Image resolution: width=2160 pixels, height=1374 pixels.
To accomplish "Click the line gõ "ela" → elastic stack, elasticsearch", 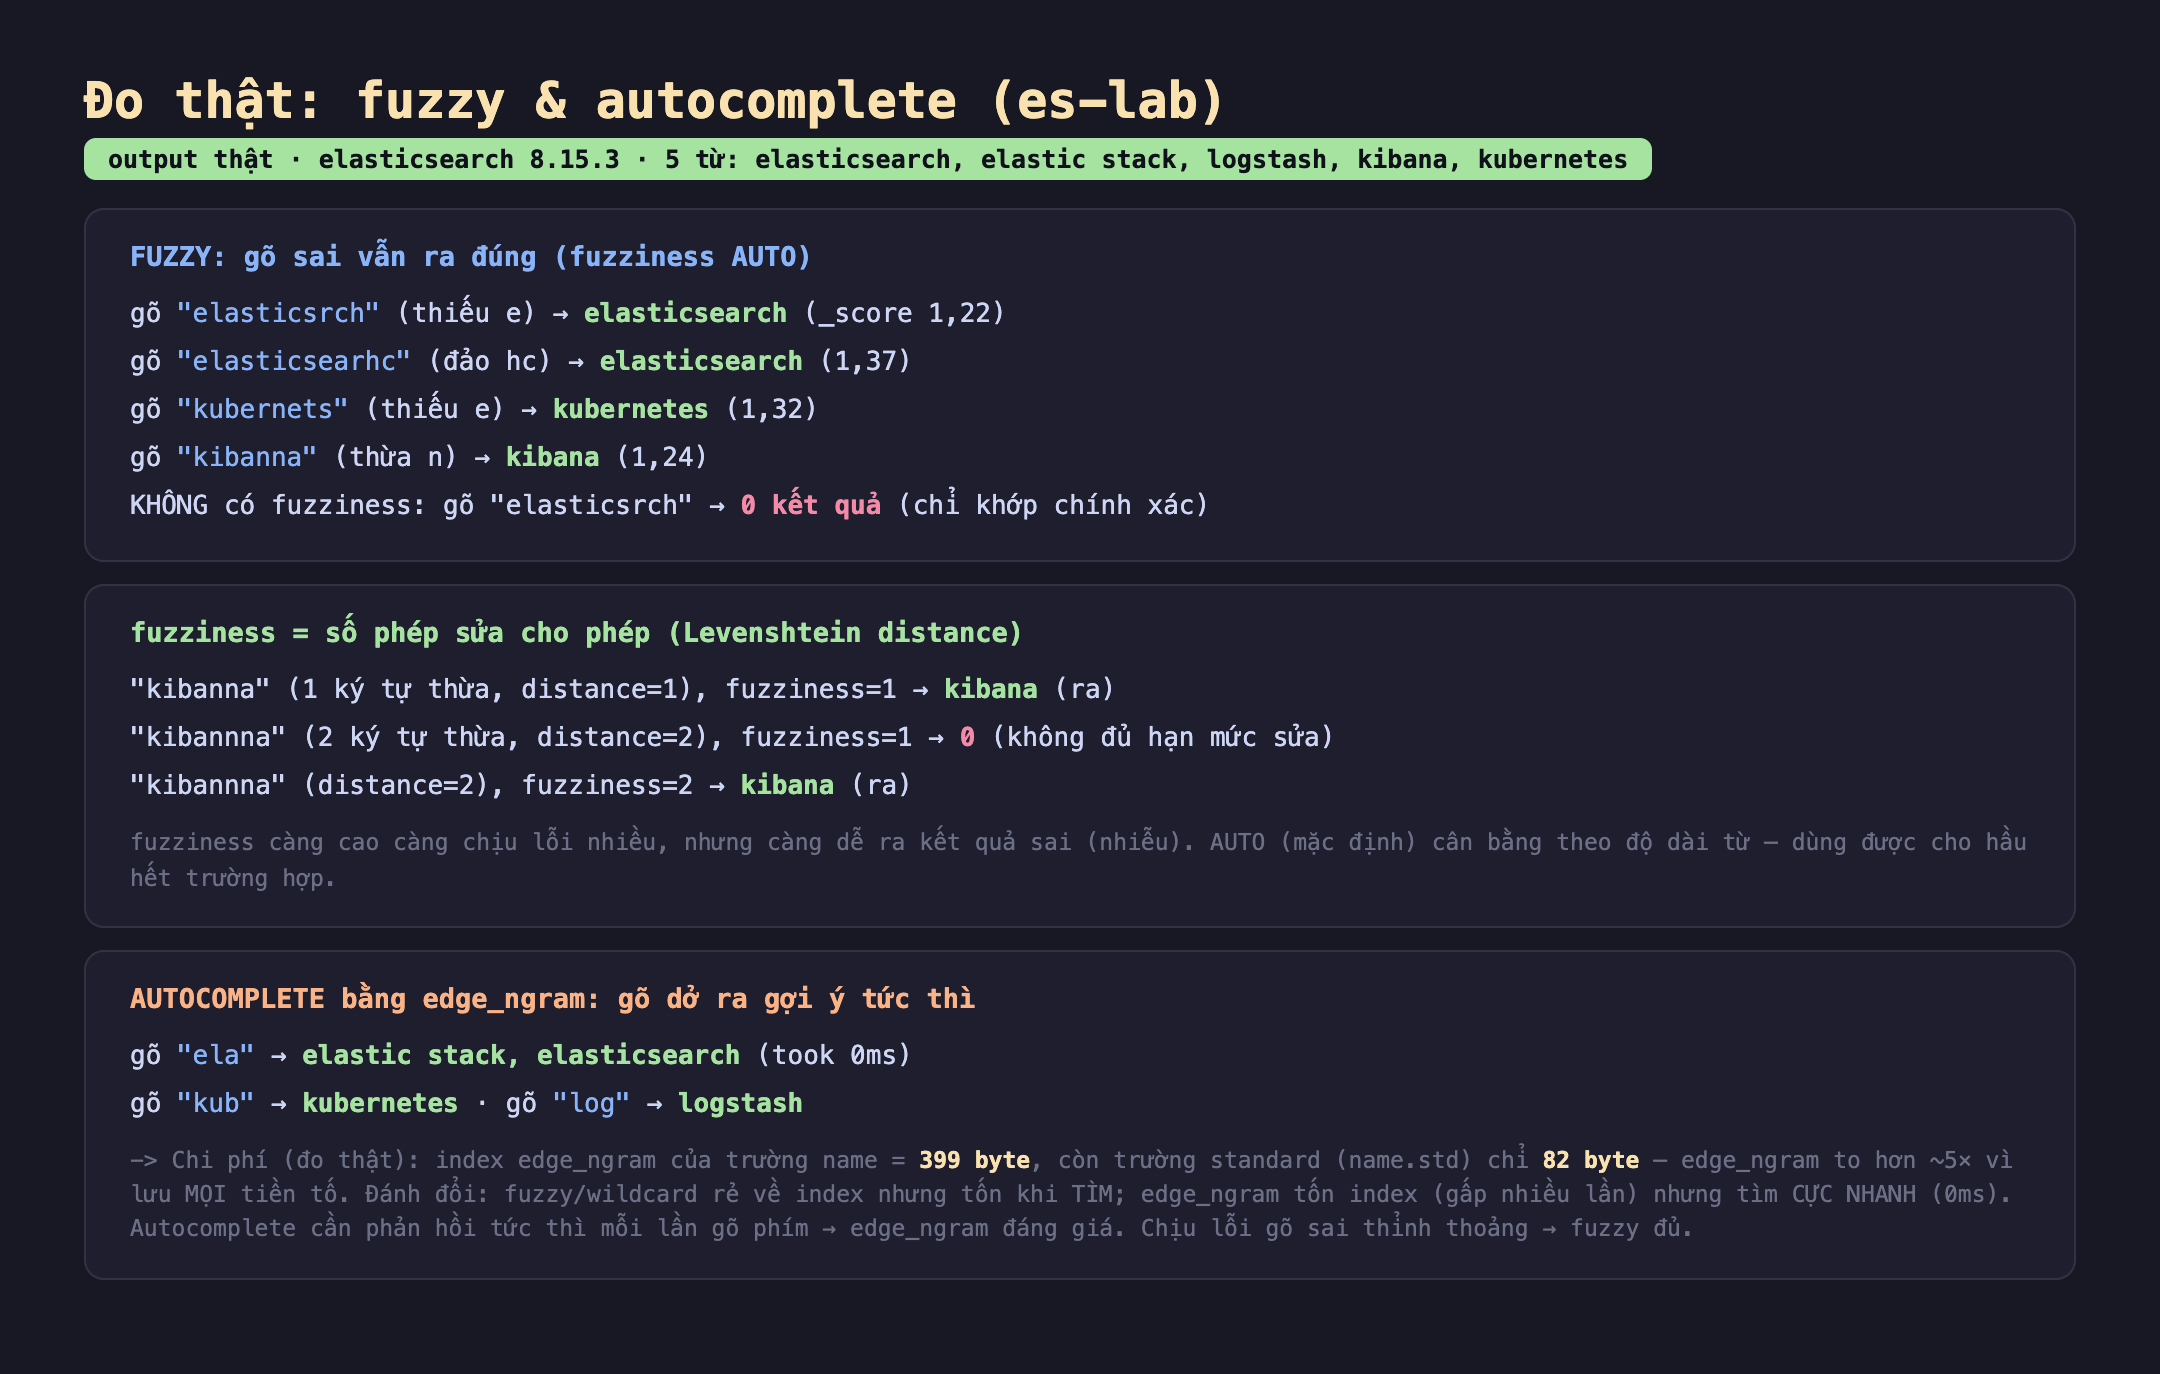I will [x=520, y=1055].
